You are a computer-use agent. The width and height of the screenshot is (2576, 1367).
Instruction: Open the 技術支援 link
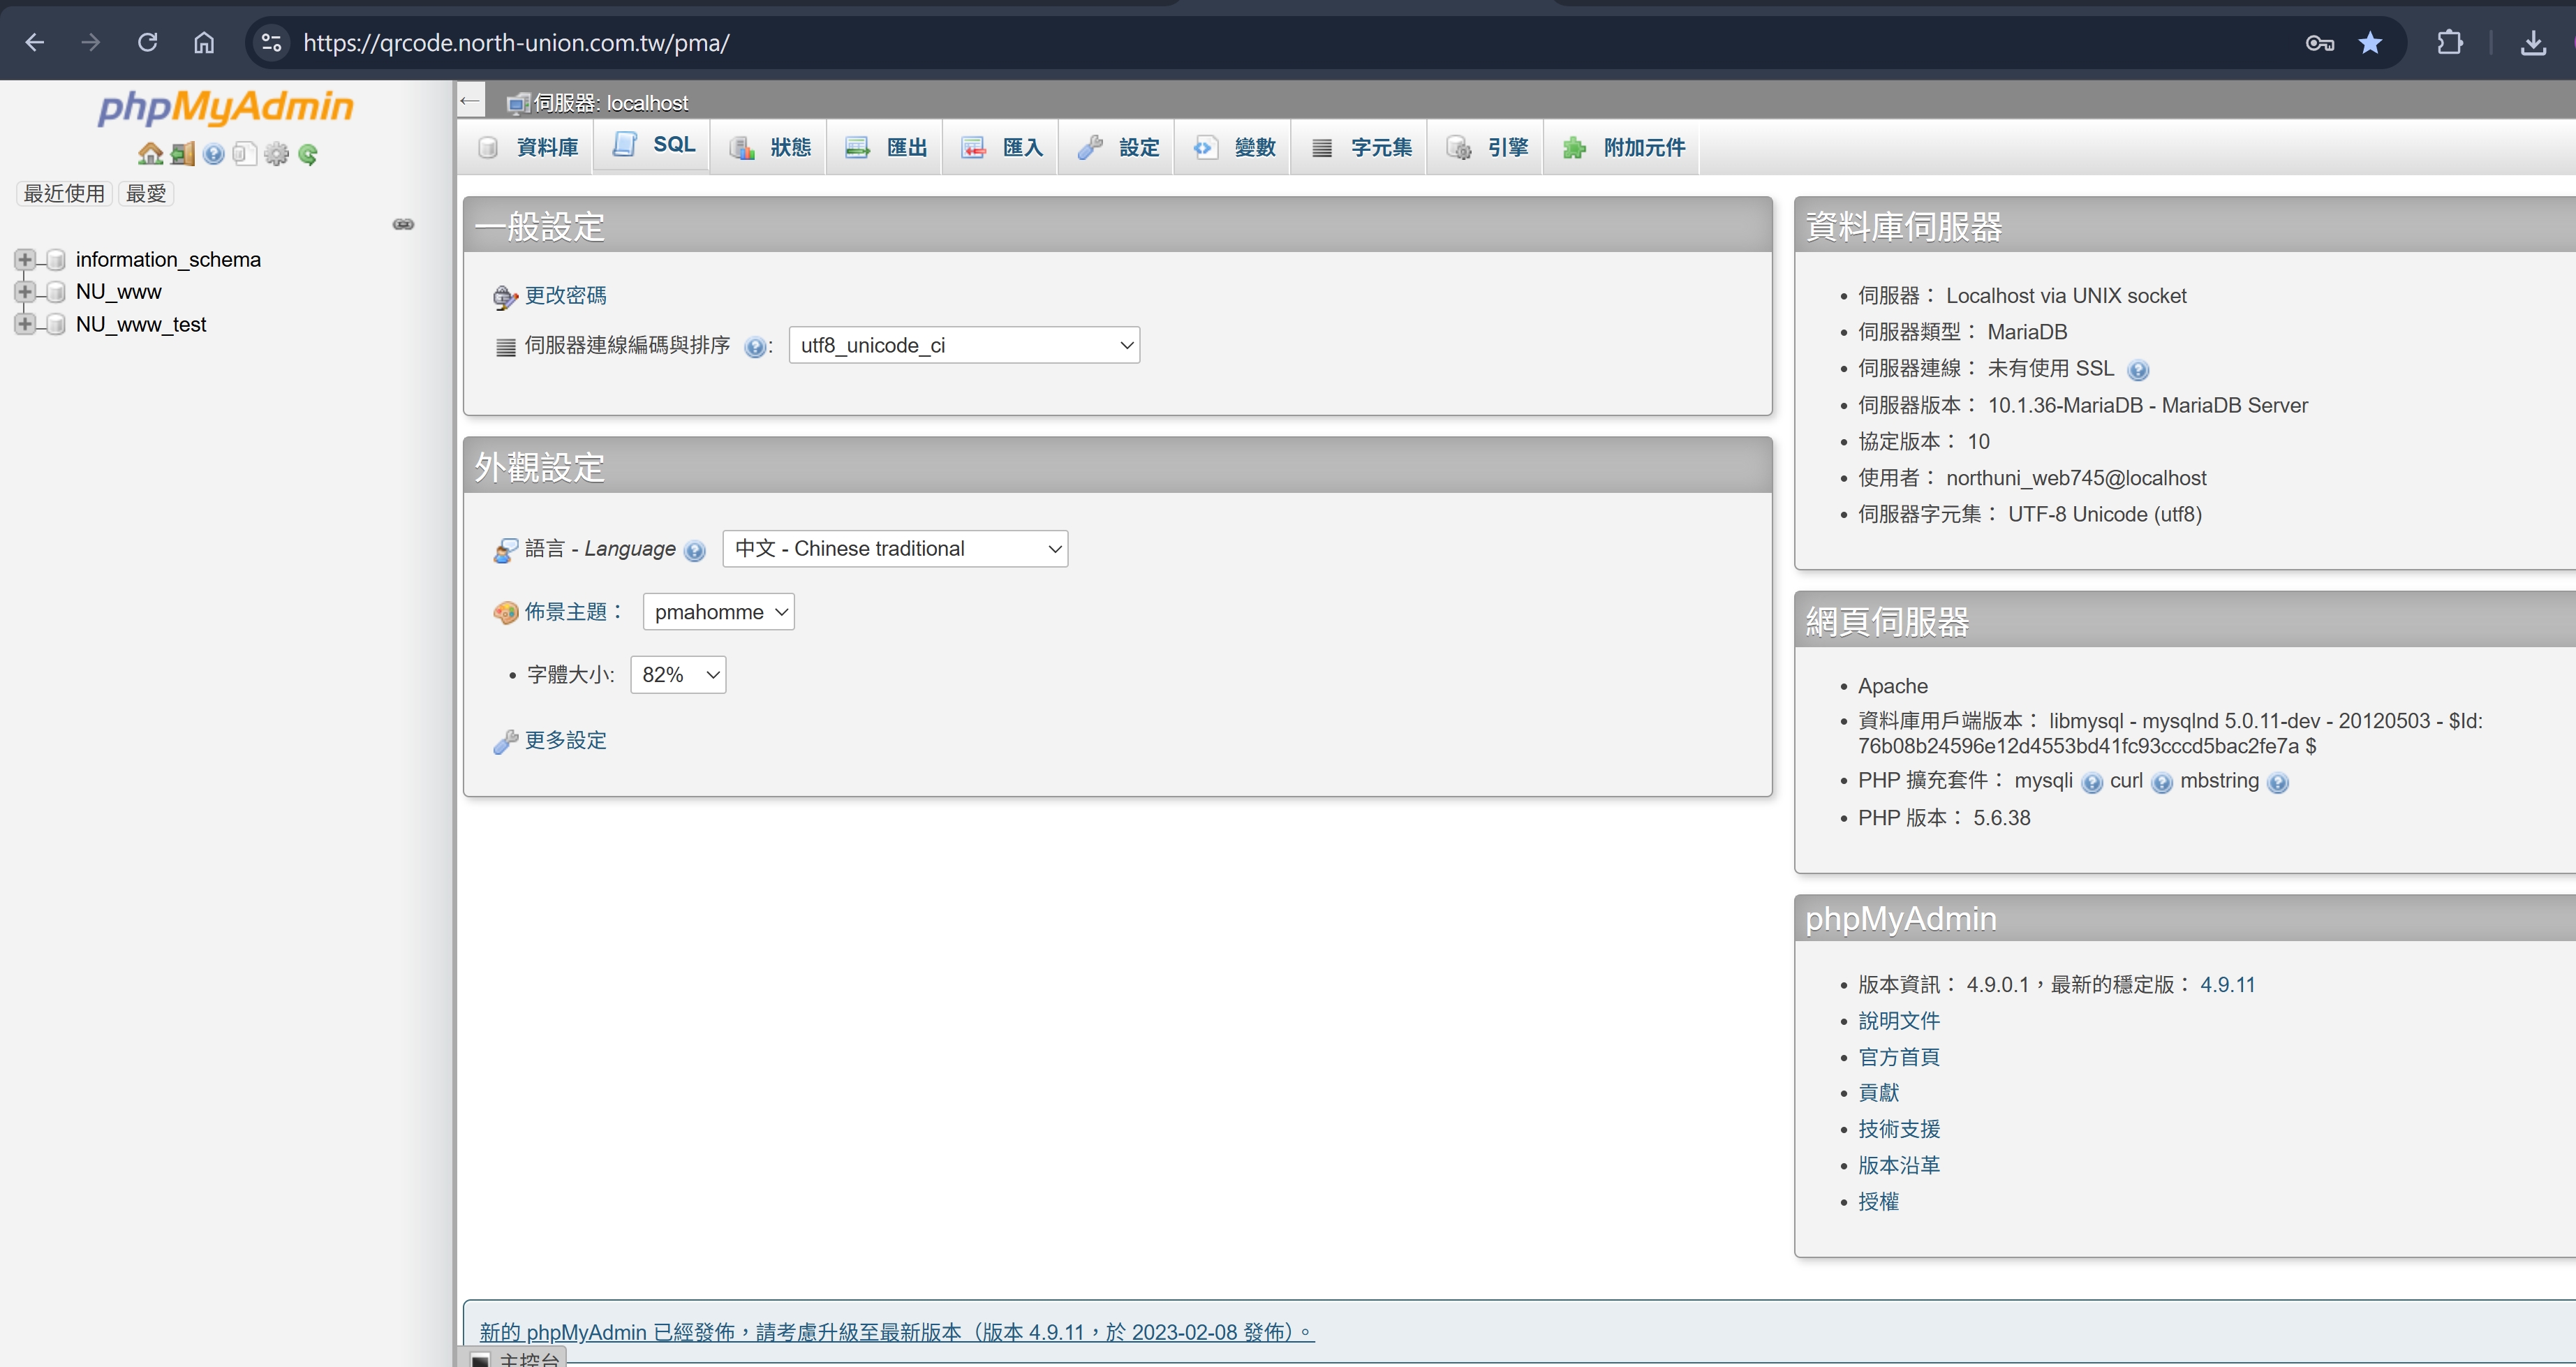(1899, 1129)
